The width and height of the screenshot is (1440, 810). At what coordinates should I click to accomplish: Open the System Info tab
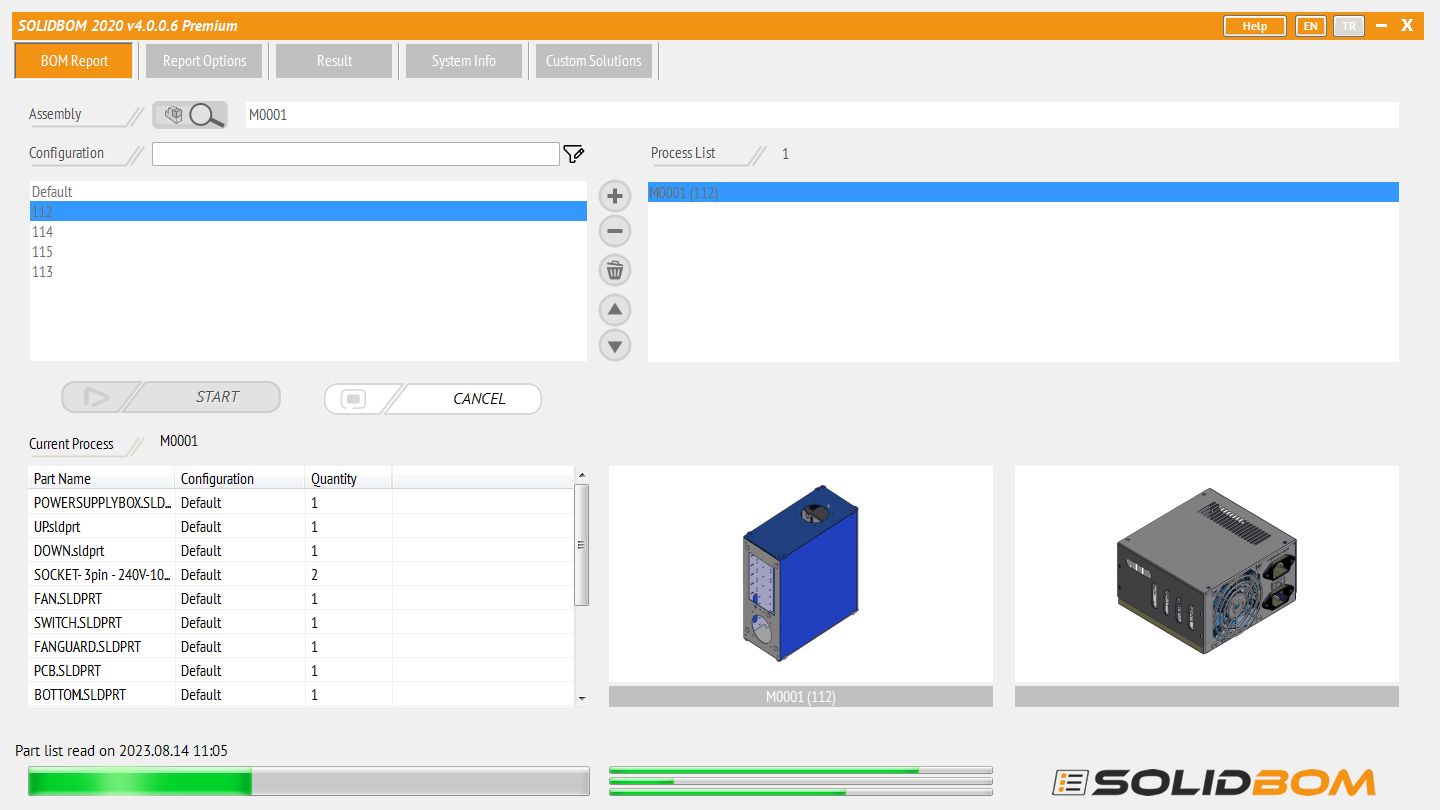(x=464, y=61)
